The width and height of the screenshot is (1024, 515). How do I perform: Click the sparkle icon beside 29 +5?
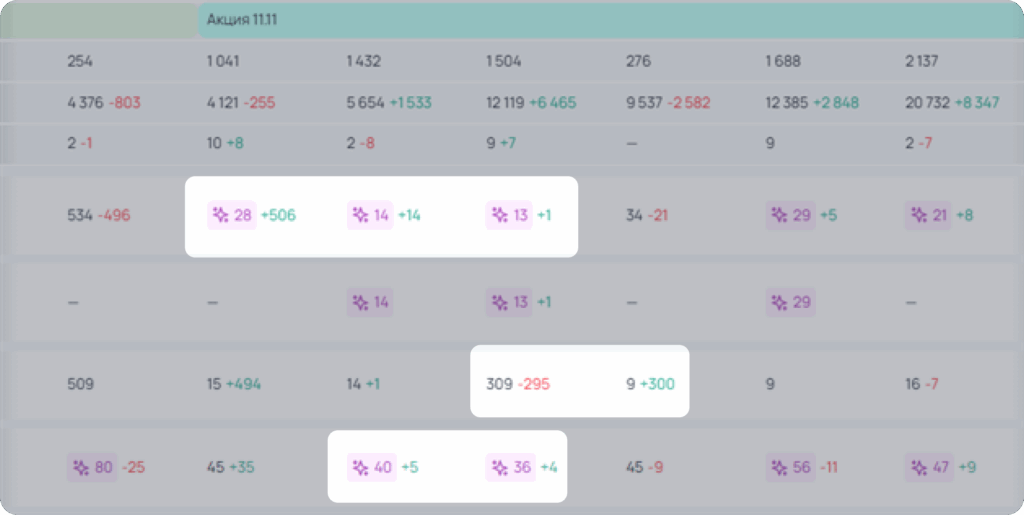(x=780, y=215)
